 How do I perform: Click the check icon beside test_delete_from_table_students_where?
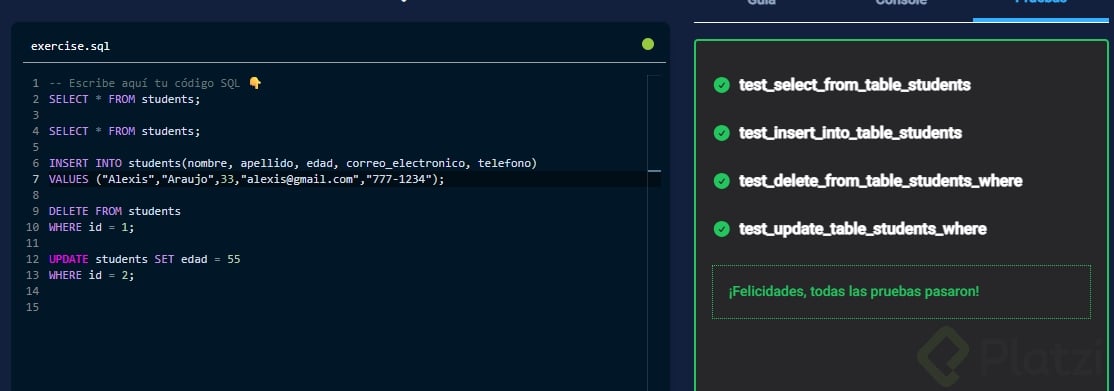tap(721, 181)
